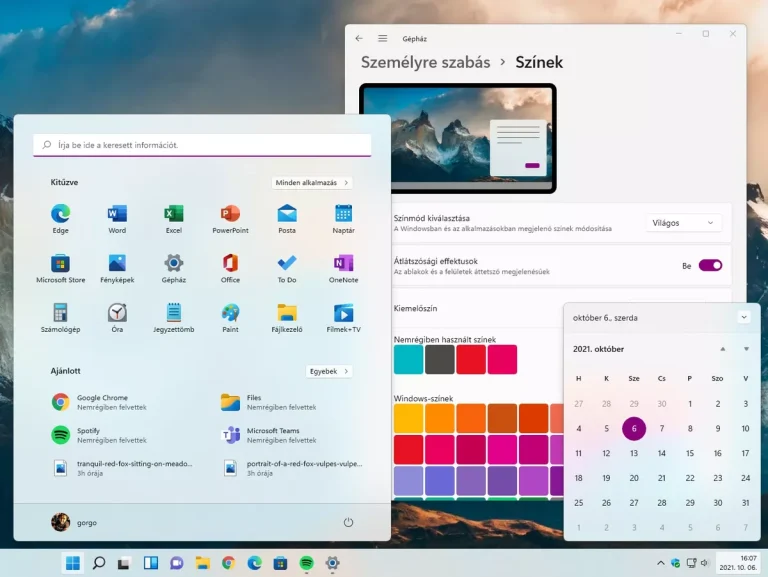Open the Óra clock app

(x=117, y=318)
